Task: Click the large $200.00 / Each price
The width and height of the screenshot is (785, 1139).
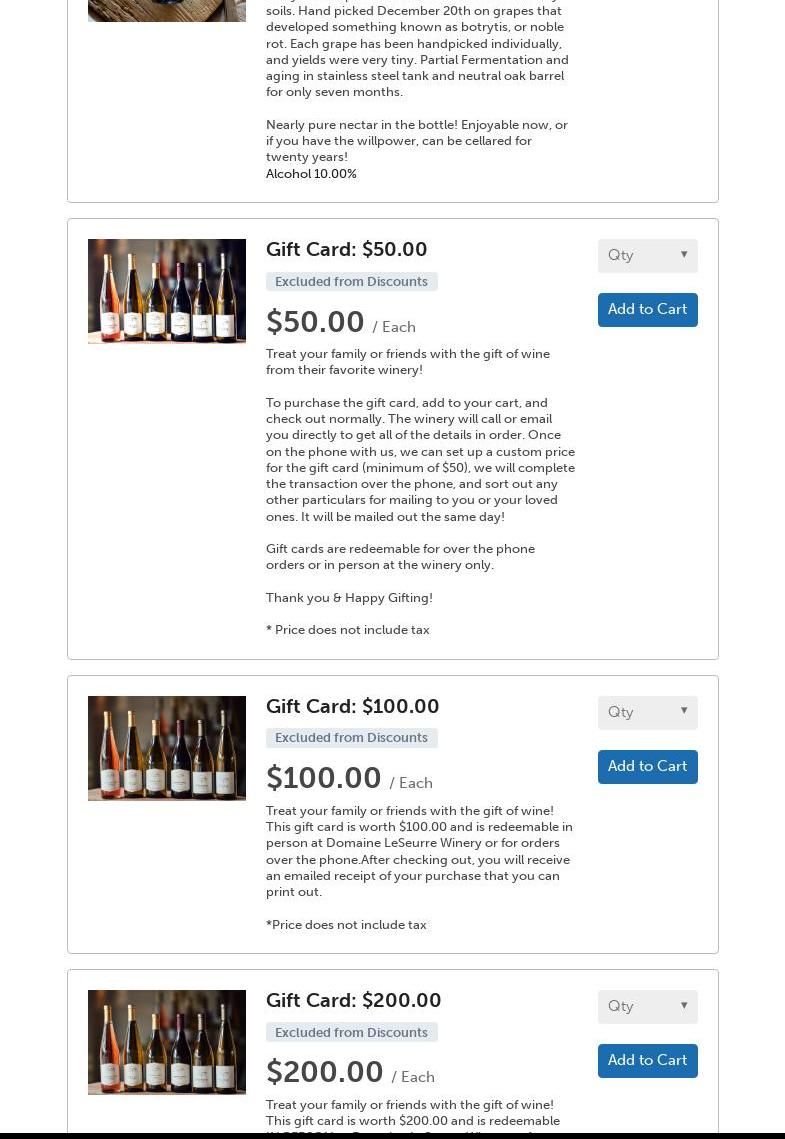Action: pos(350,1072)
